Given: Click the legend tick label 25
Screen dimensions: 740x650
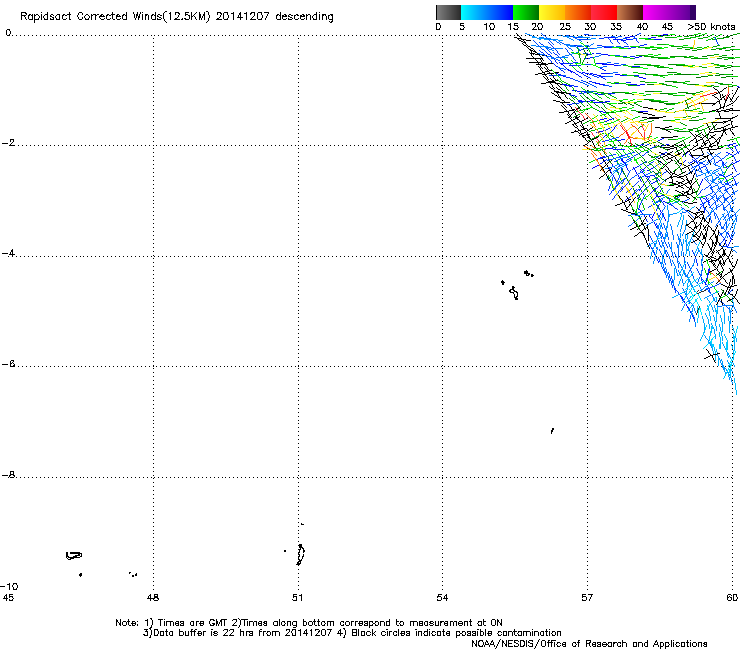Looking at the screenshot, I should [565, 27].
